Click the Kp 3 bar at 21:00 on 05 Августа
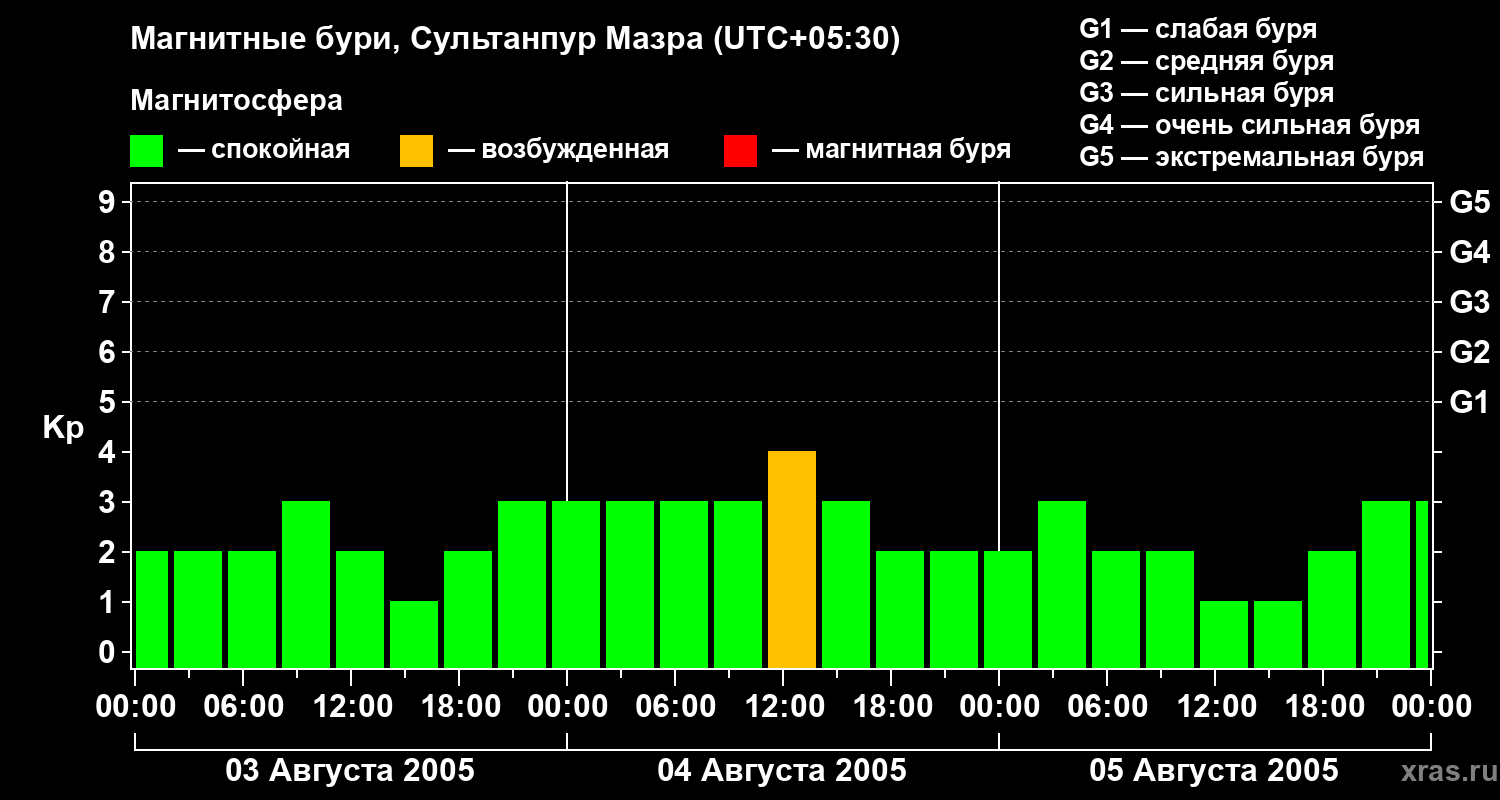This screenshot has width=1500, height=800. [1386, 584]
